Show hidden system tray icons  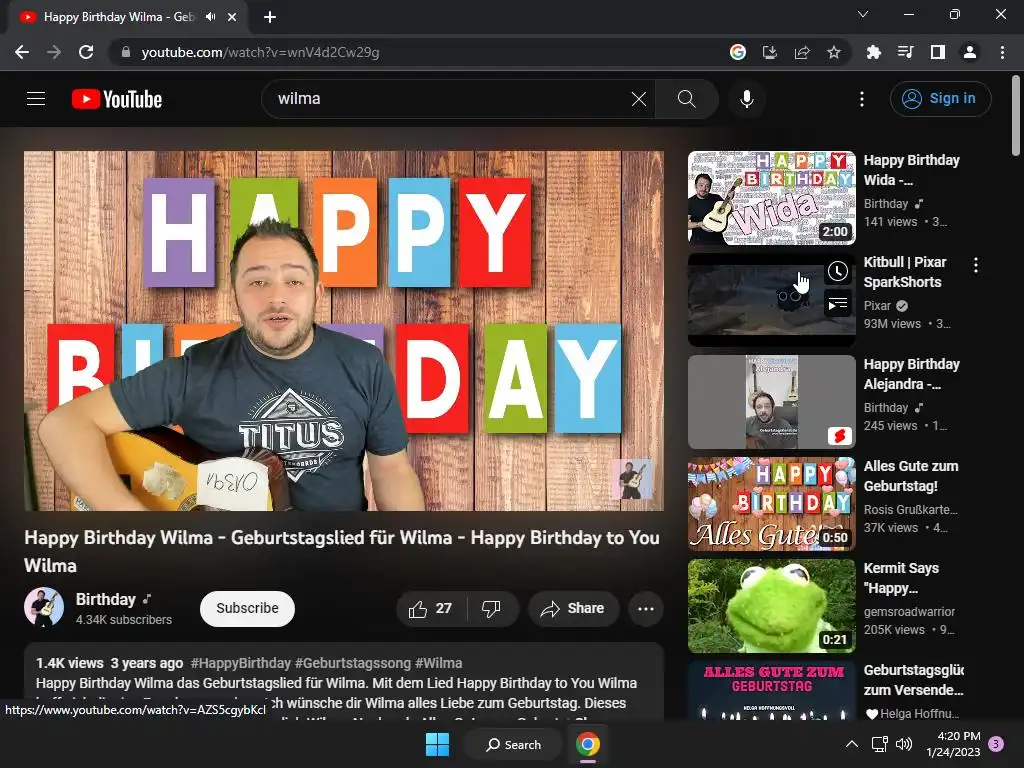point(852,744)
